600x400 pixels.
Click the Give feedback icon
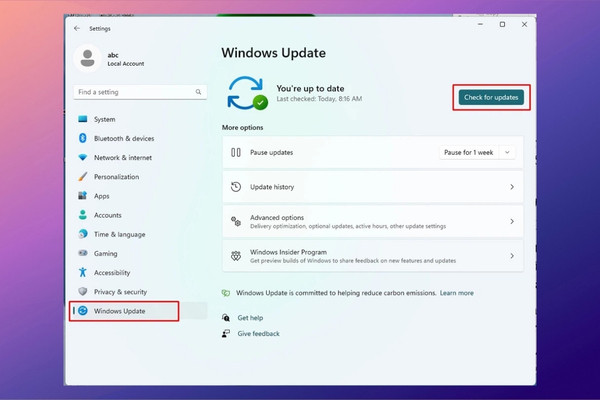(x=226, y=333)
